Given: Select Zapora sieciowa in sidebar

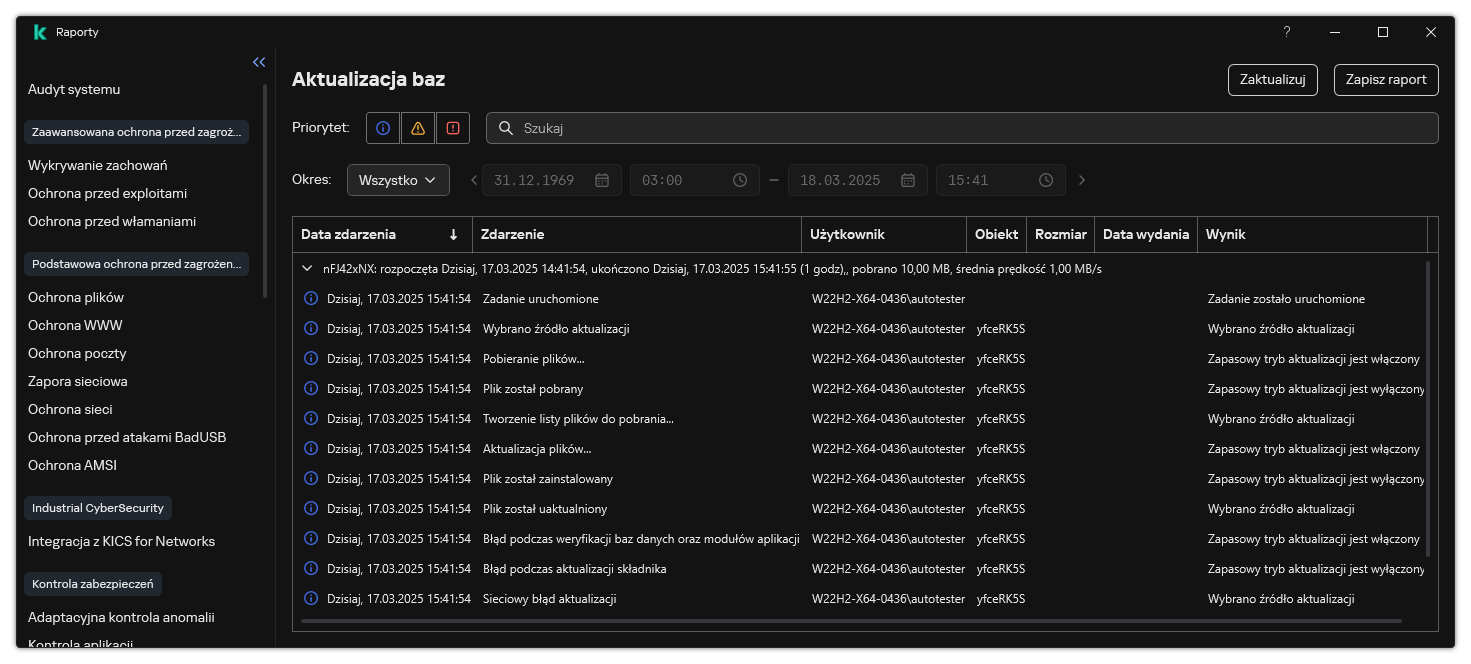Looking at the screenshot, I should pyautogui.click(x=78, y=381).
